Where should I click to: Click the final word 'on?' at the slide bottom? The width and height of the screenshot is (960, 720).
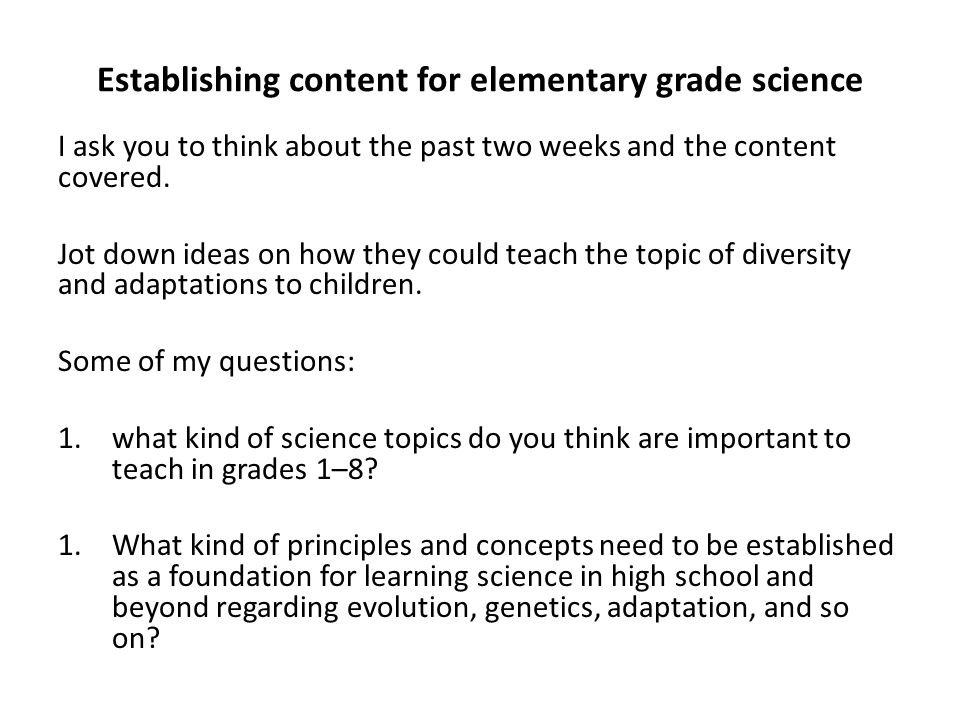[x=135, y=639]
